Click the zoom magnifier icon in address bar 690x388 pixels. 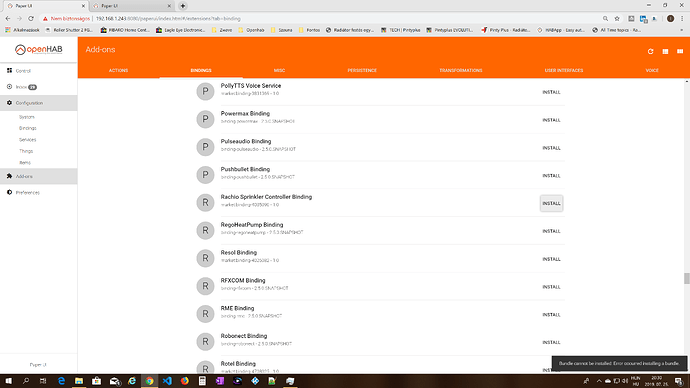[x=606, y=18]
